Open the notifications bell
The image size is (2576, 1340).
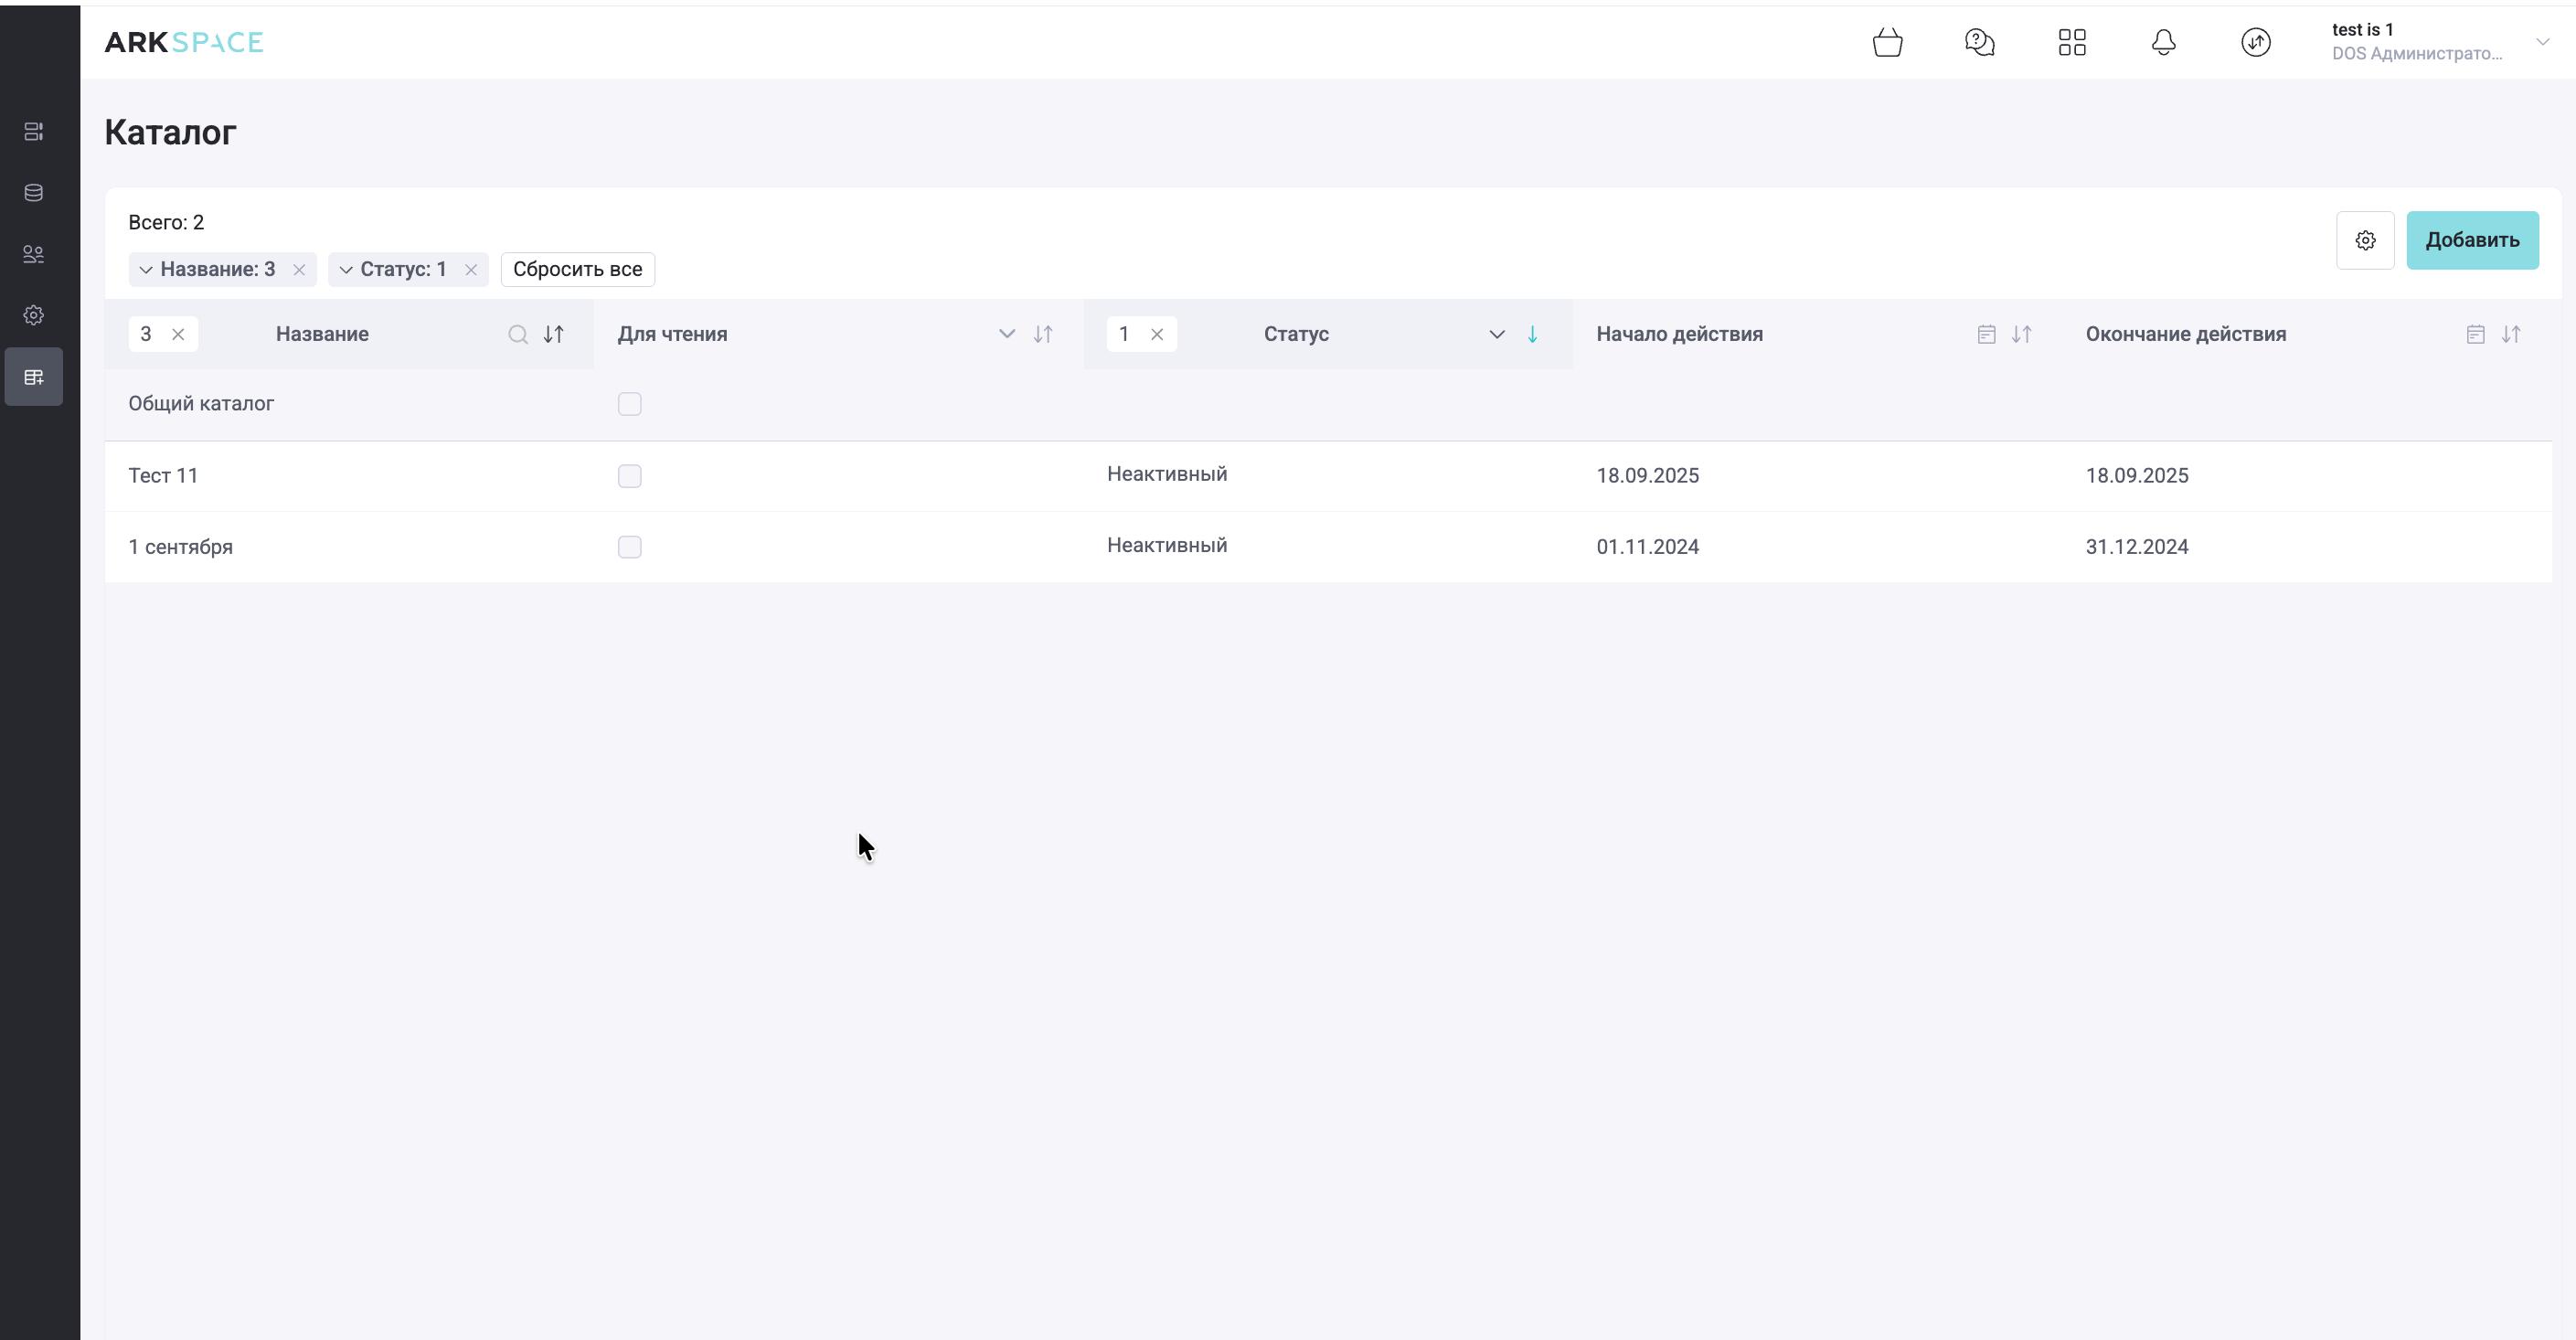tap(2163, 42)
